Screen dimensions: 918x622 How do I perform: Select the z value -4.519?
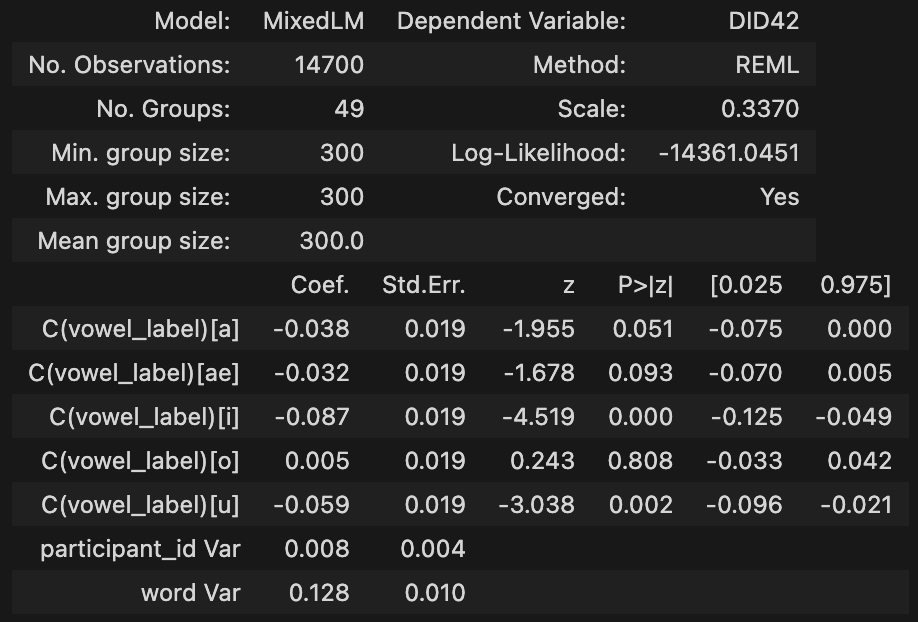click(x=536, y=417)
